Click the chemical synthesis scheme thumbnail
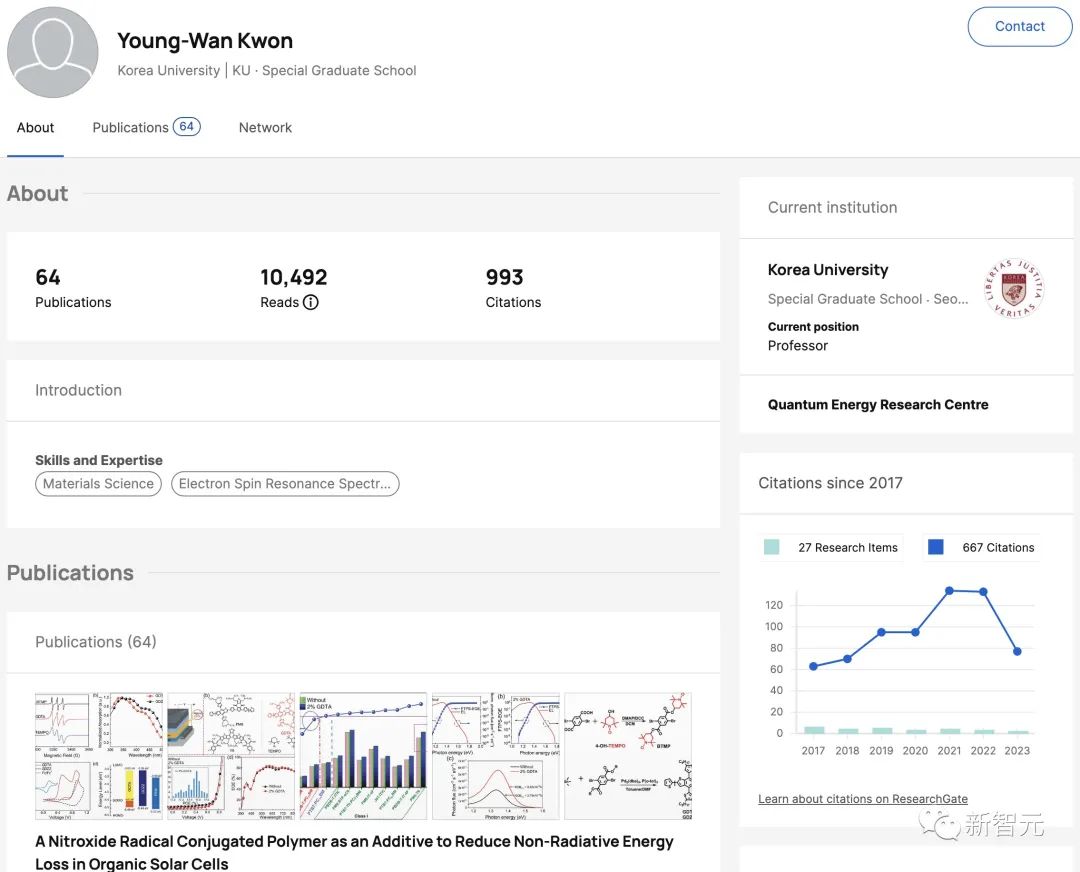The image size is (1080, 872). pos(627,755)
